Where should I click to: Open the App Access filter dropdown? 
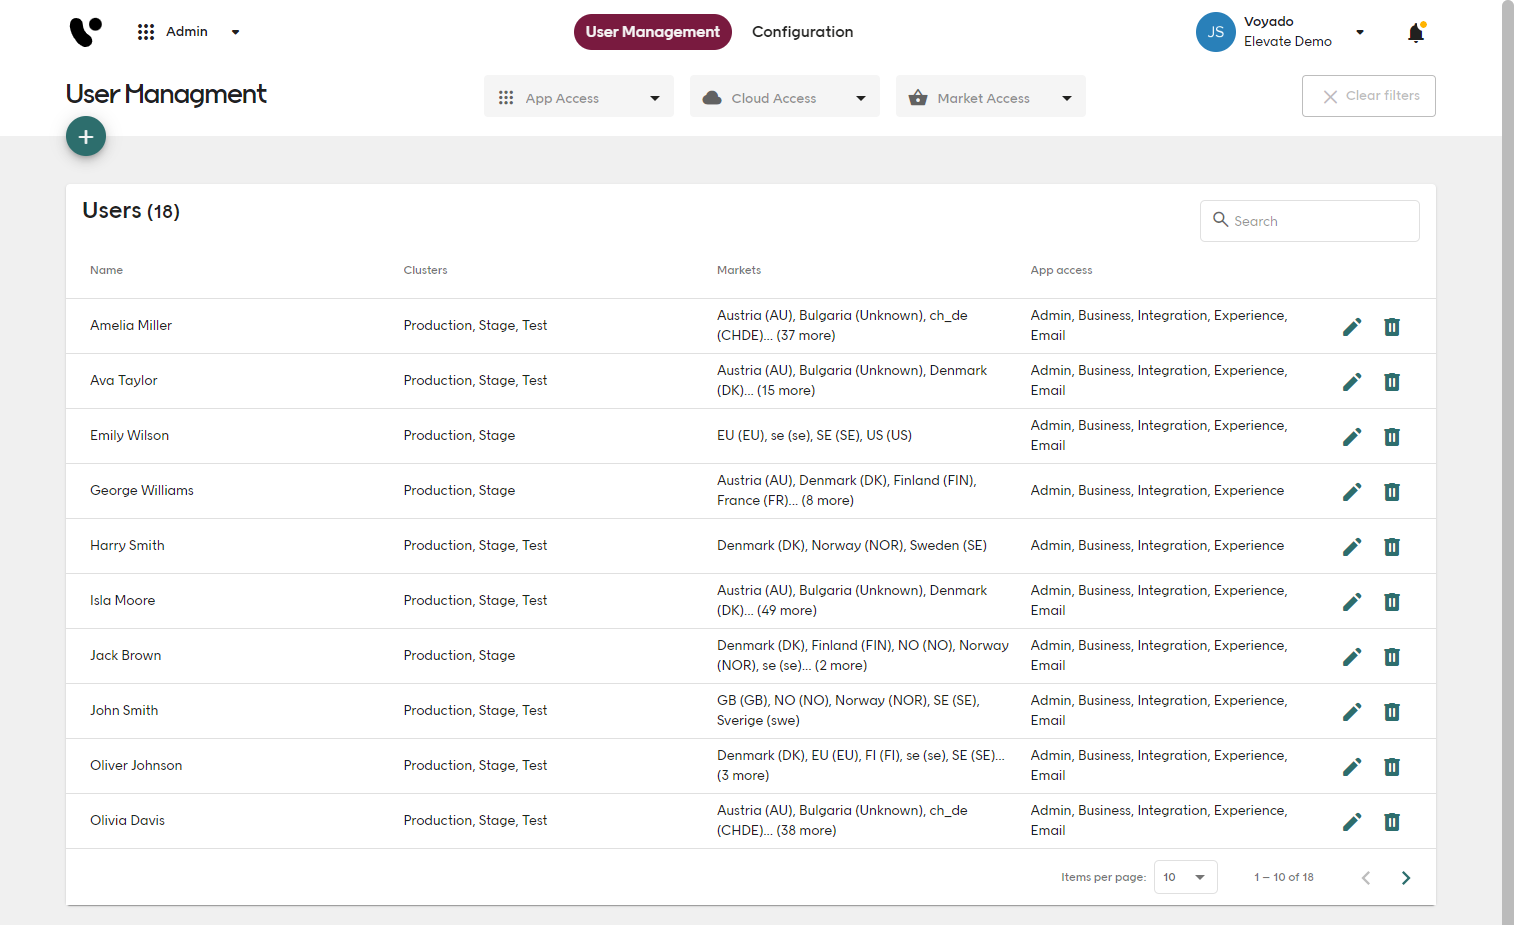coord(579,97)
